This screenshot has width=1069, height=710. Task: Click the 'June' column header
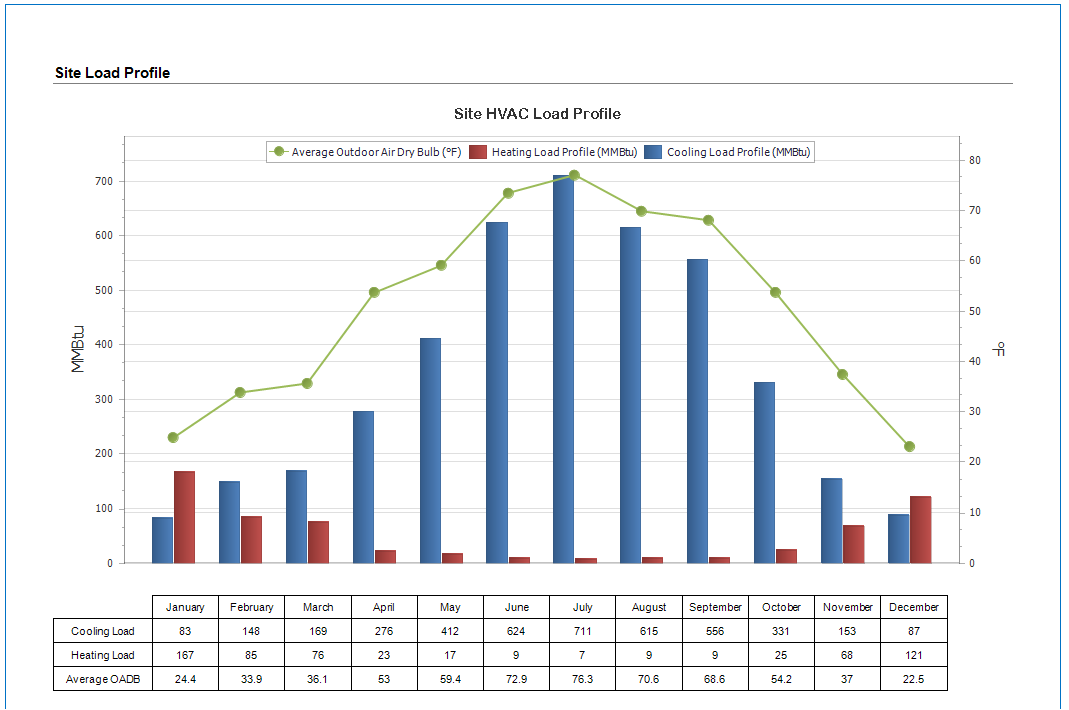coord(517,607)
